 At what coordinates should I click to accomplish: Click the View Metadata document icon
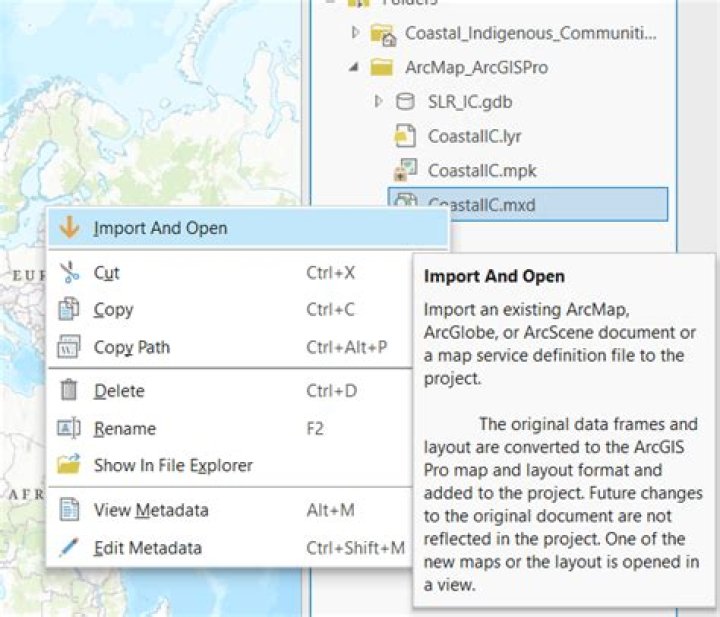coord(69,510)
